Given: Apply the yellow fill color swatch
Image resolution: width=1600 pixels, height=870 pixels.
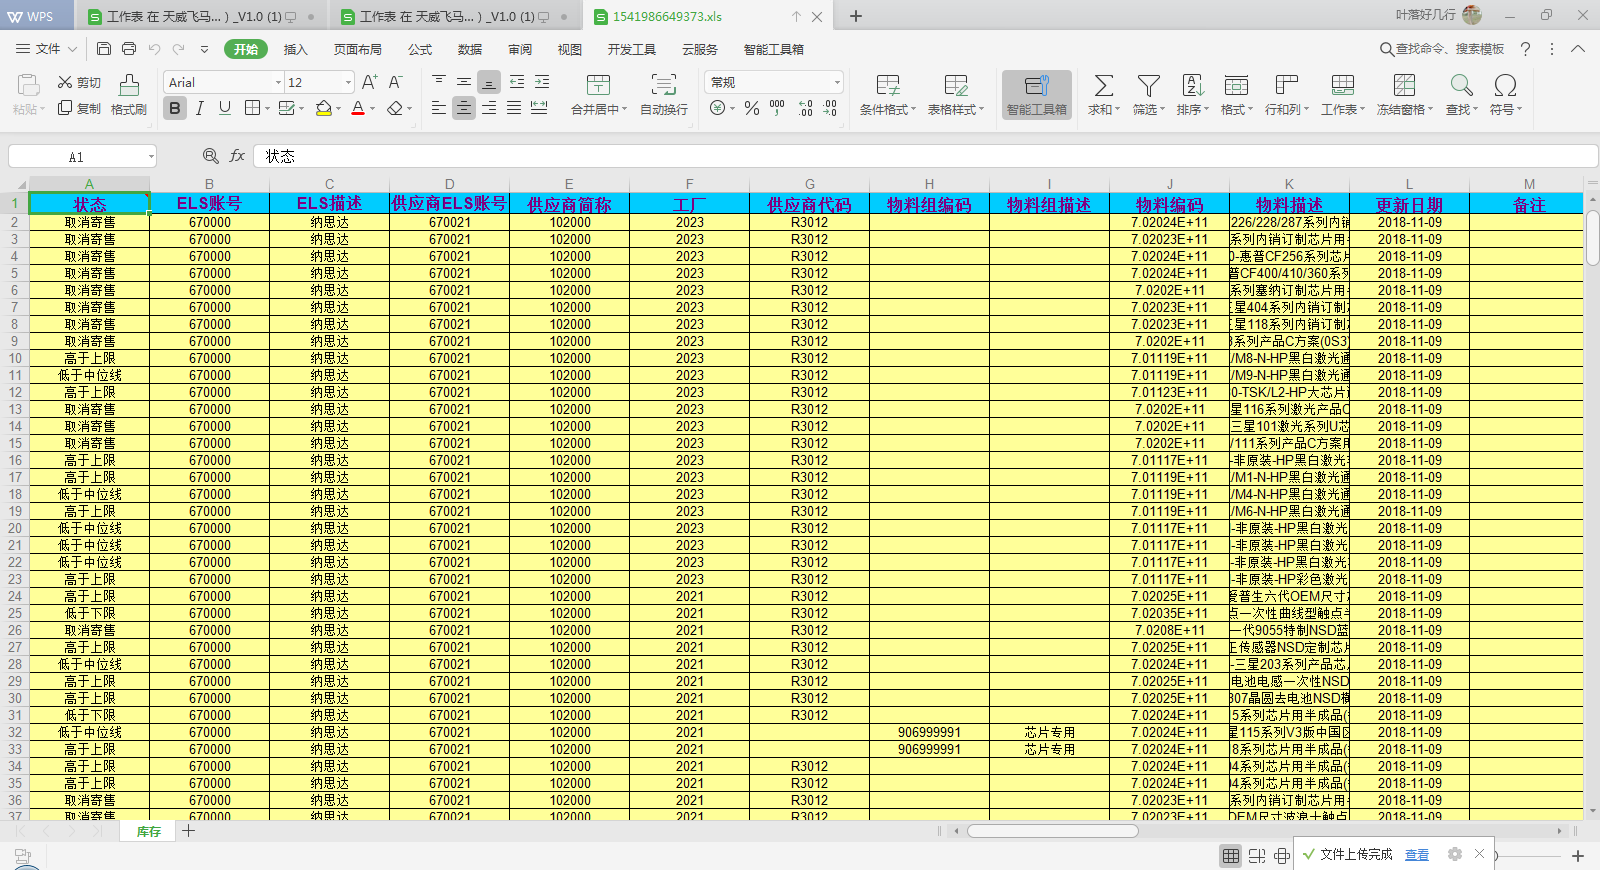Looking at the screenshot, I should 323,108.
